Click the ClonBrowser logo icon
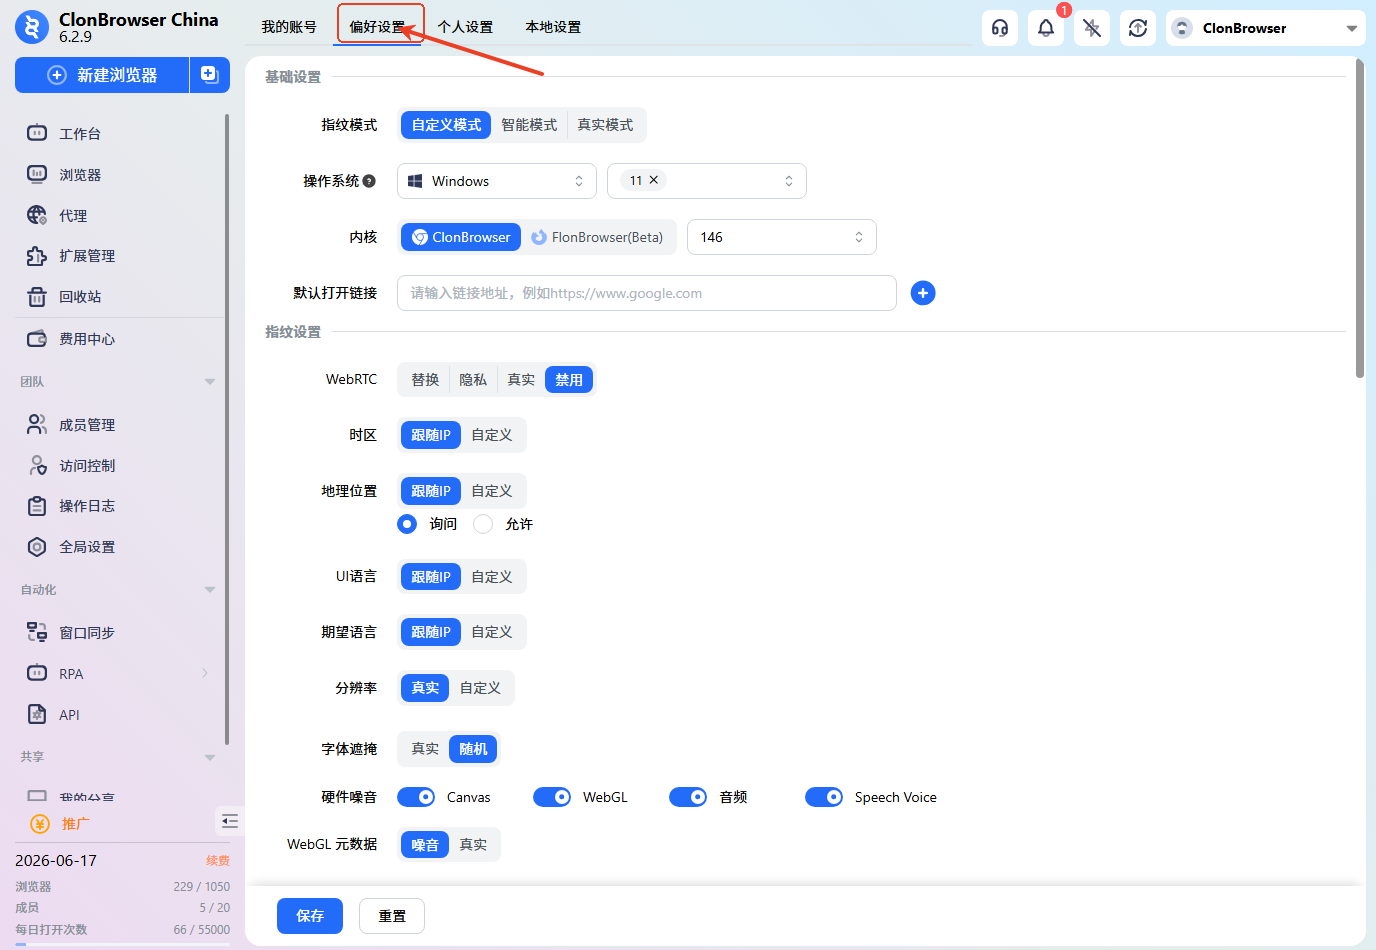 click(32, 27)
